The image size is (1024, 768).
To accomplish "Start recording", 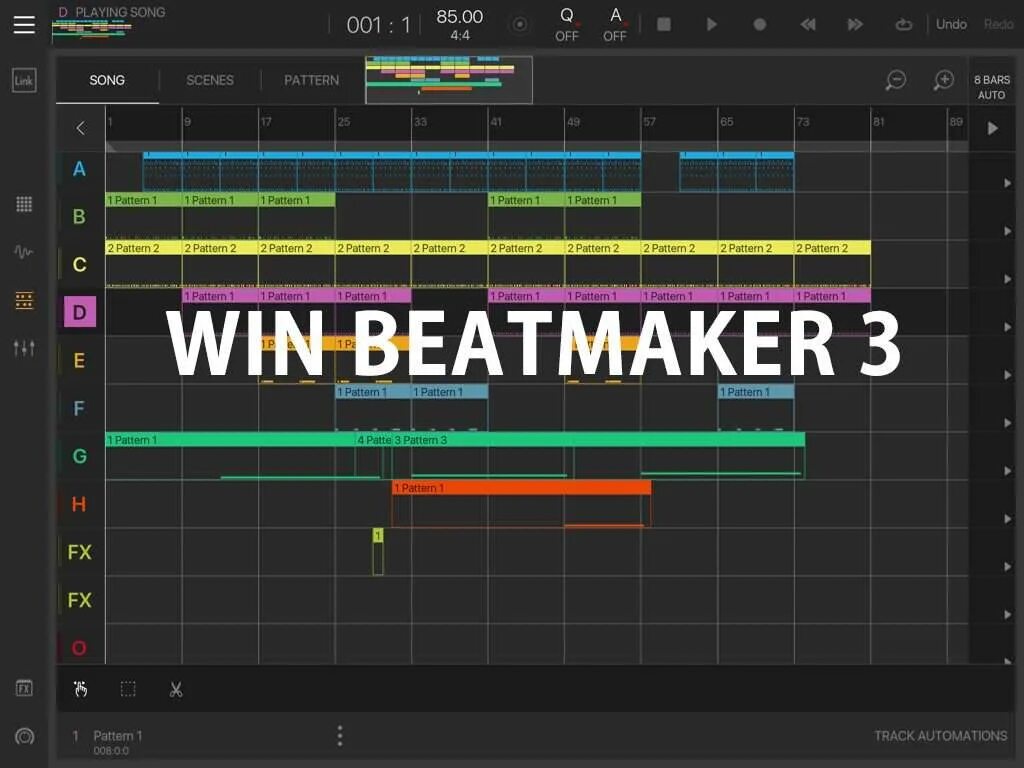I will 760,25.
